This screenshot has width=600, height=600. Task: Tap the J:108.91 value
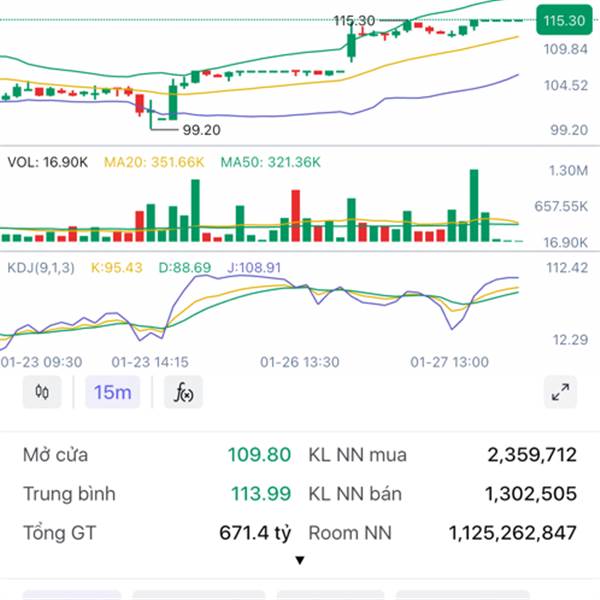click(254, 267)
